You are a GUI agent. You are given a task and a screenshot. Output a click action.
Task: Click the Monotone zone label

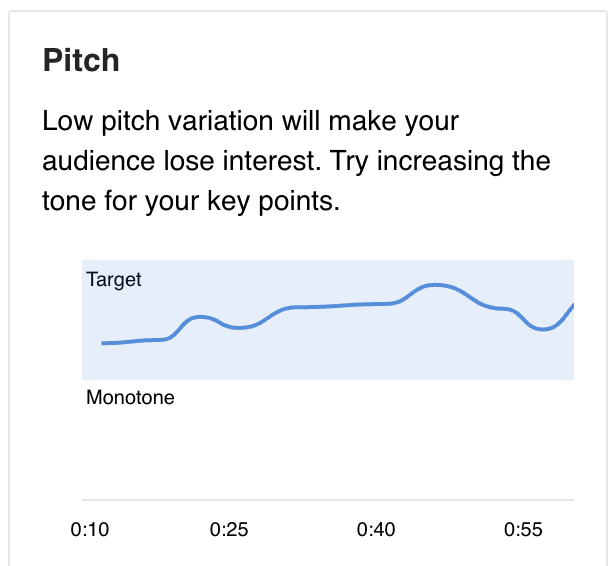130,398
